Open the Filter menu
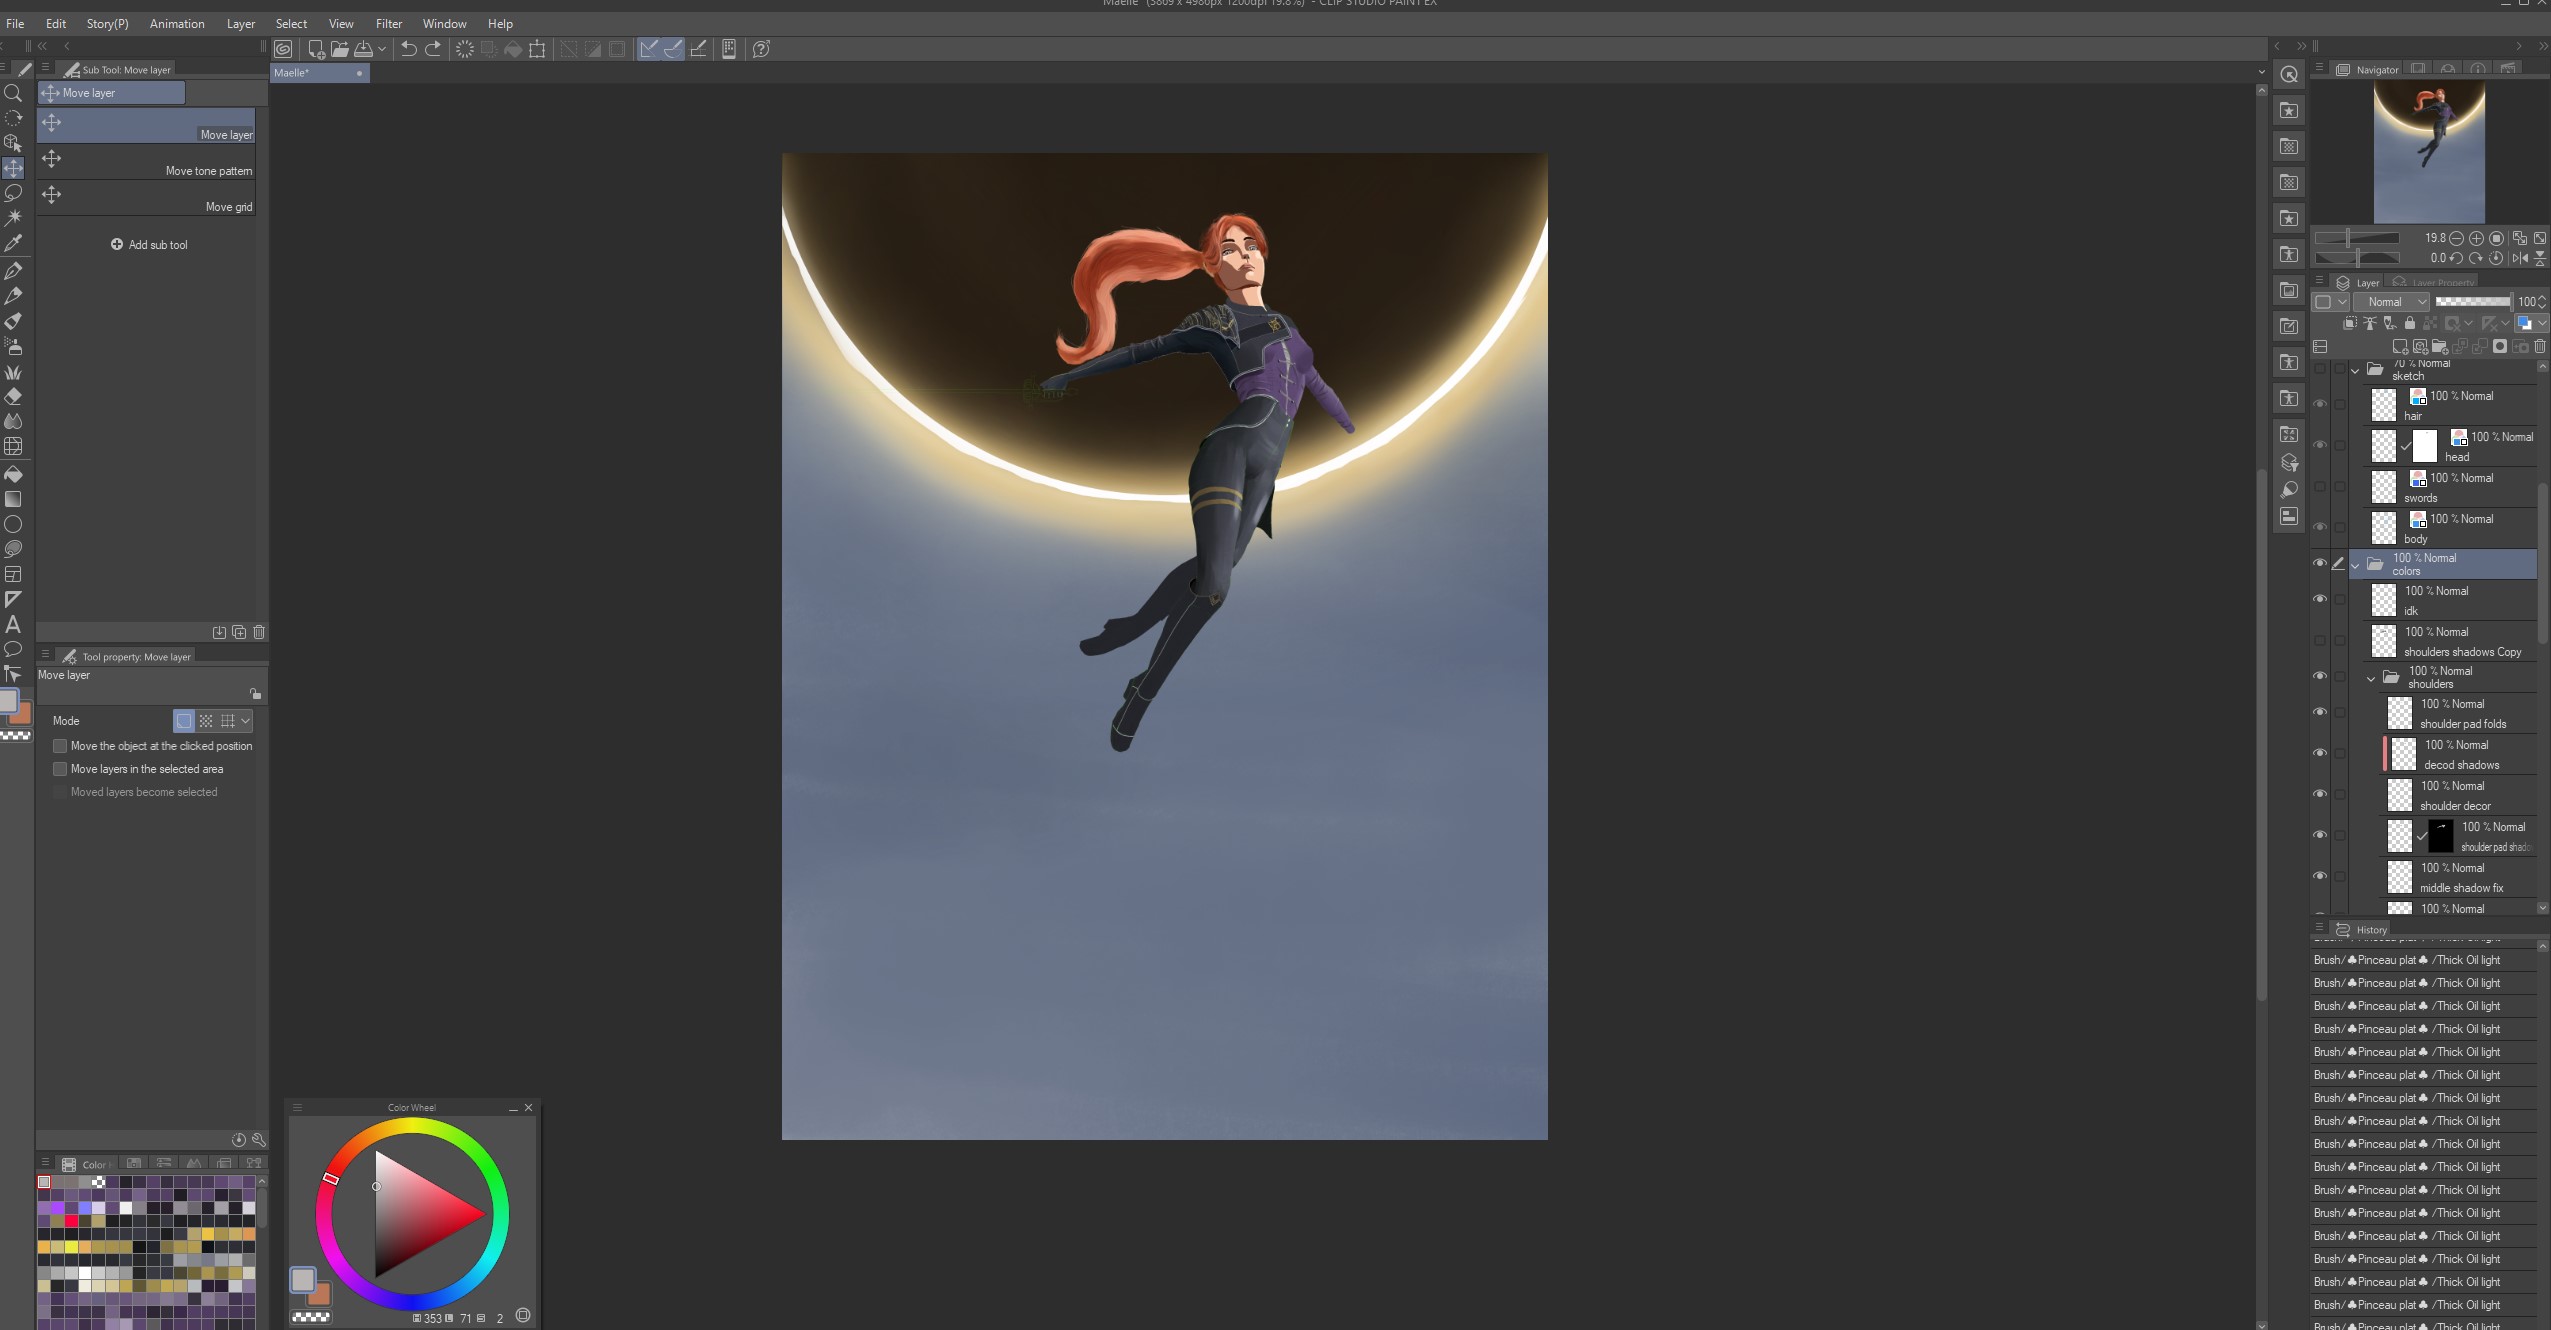This screenshot has height=1330, width=2551. (389, 23)
